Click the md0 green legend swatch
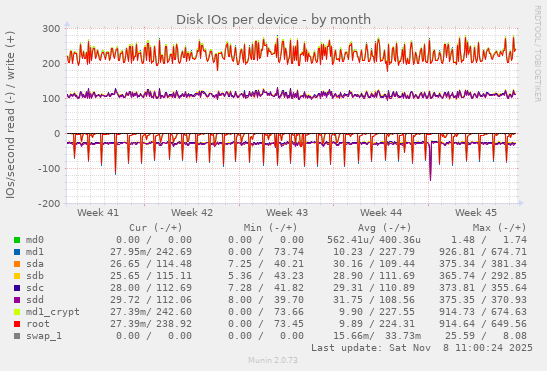Image resolution: width=547 pixels, height=371 pixels. point(17,240)
